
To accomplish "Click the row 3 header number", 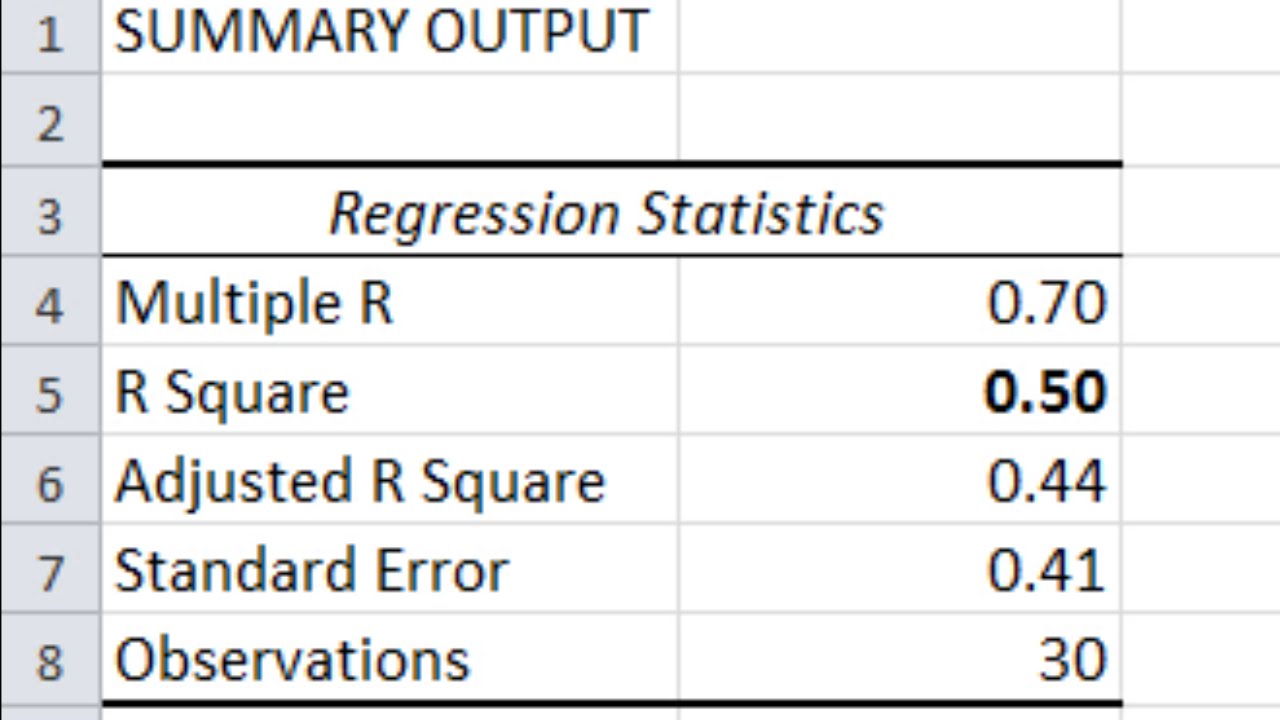I will [x=50, y=214].
